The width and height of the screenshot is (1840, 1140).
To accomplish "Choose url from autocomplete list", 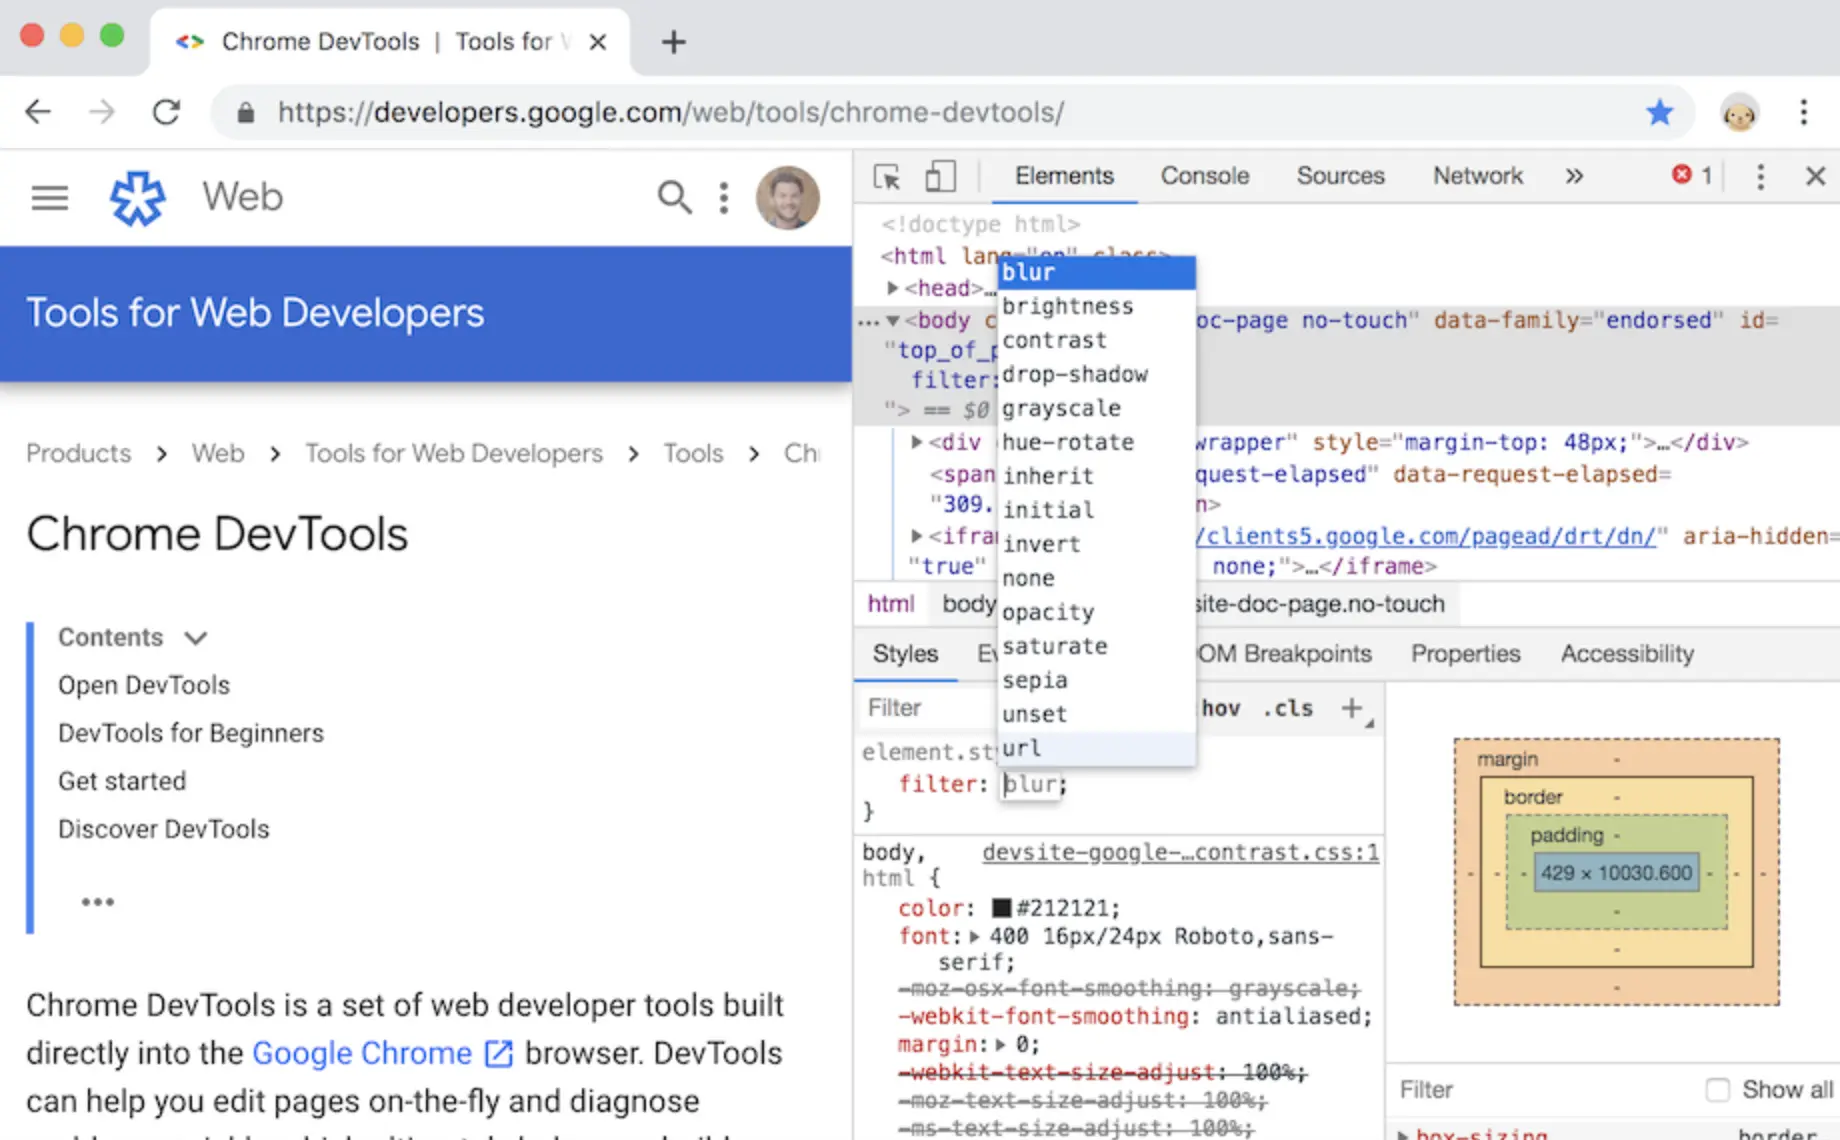I will point(1097,748).
